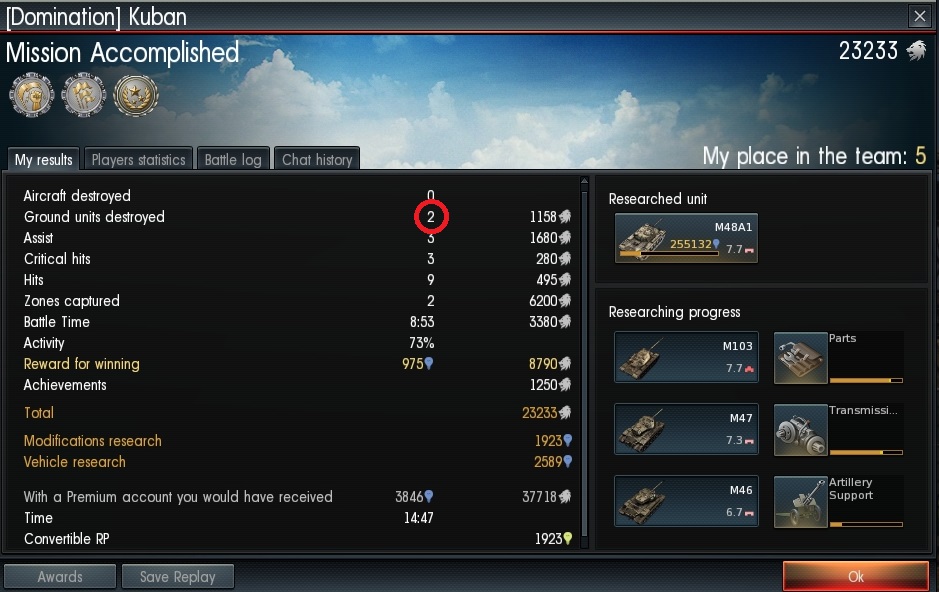Viewport: 939px width, 592px height.
Task: Confirm with the red Ok button
Action: pos(856,576)
